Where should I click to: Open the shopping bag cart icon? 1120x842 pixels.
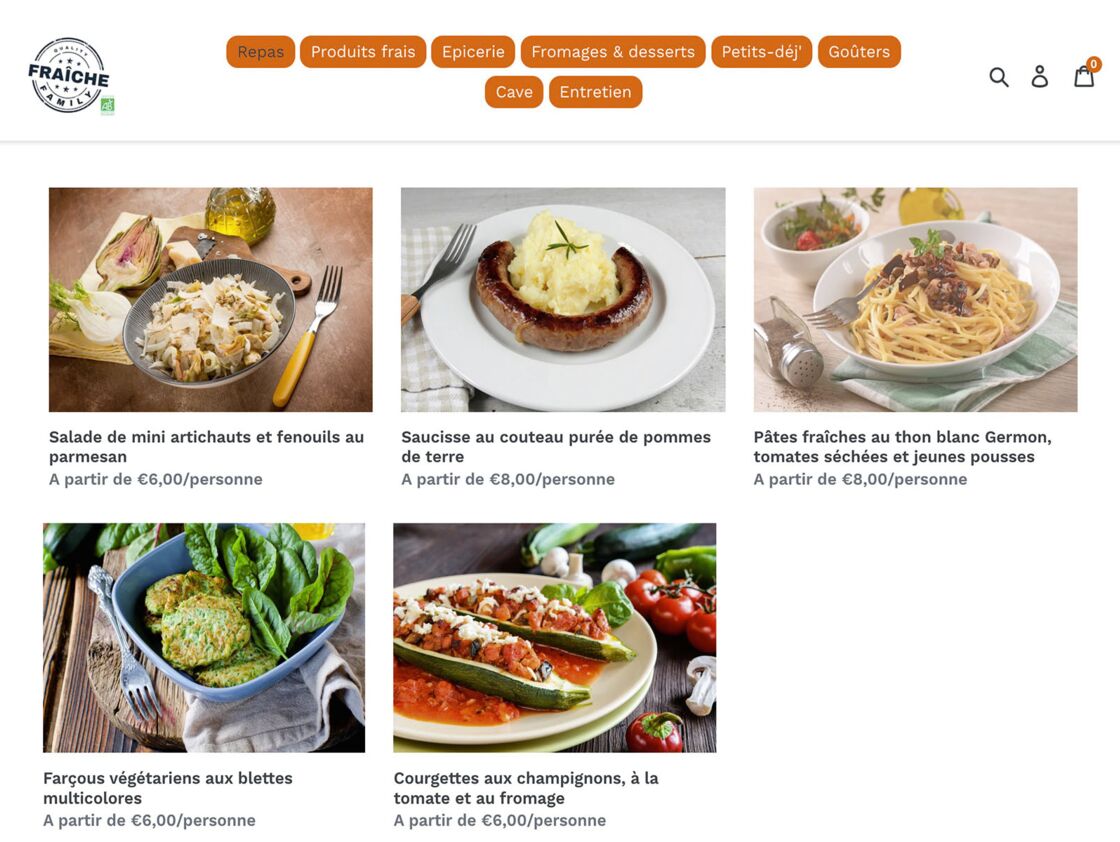tap(1086, 74)
